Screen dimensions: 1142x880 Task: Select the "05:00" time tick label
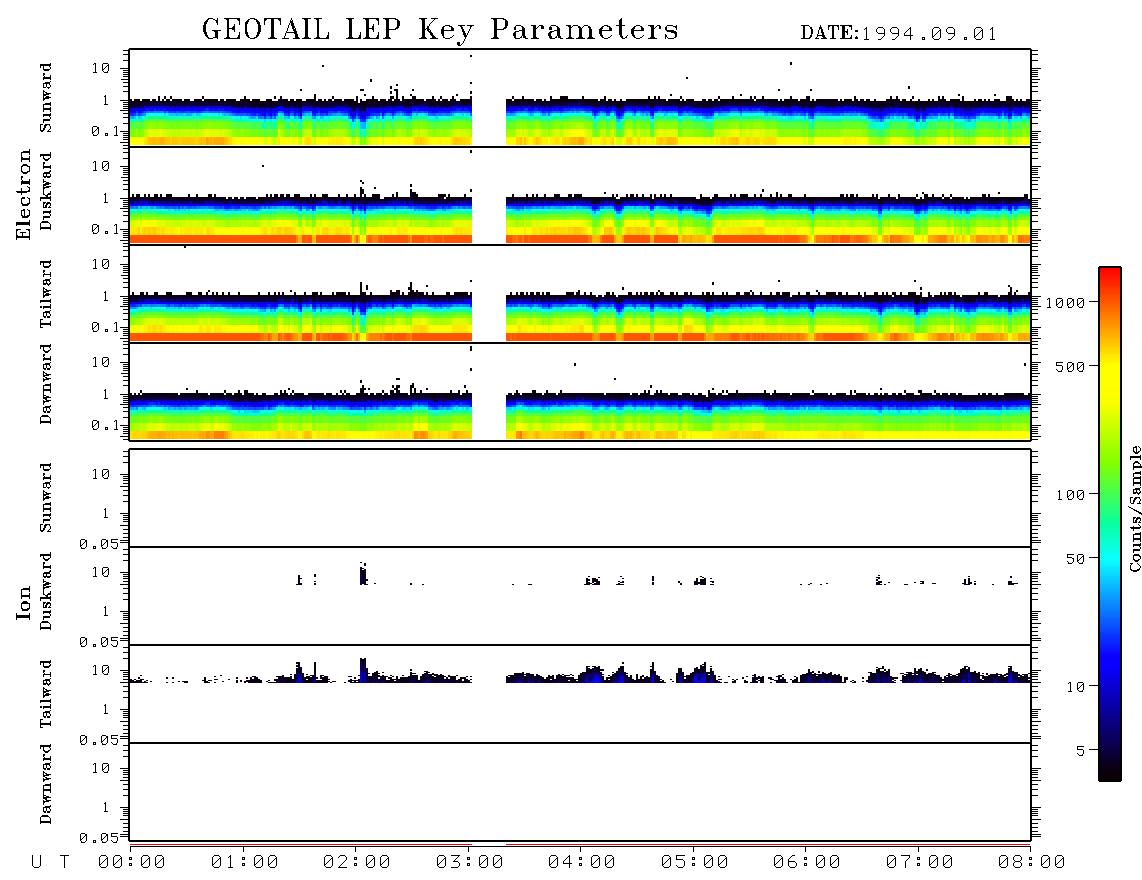tap(695, 862)
